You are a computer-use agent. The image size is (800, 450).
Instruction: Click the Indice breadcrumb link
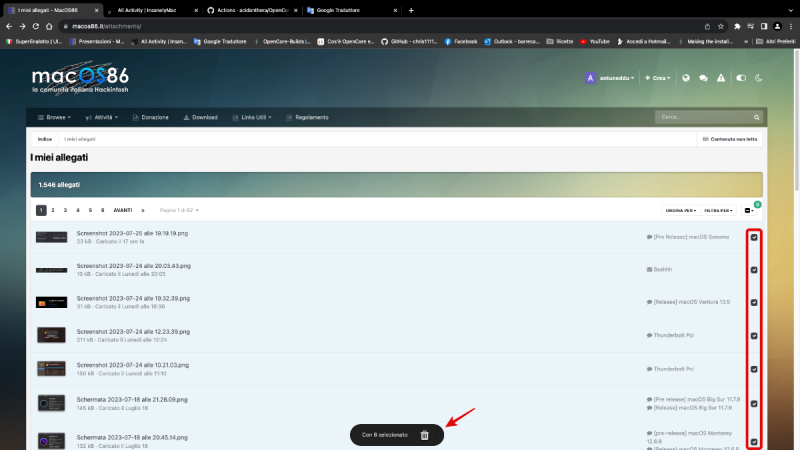tap(45, 139)
